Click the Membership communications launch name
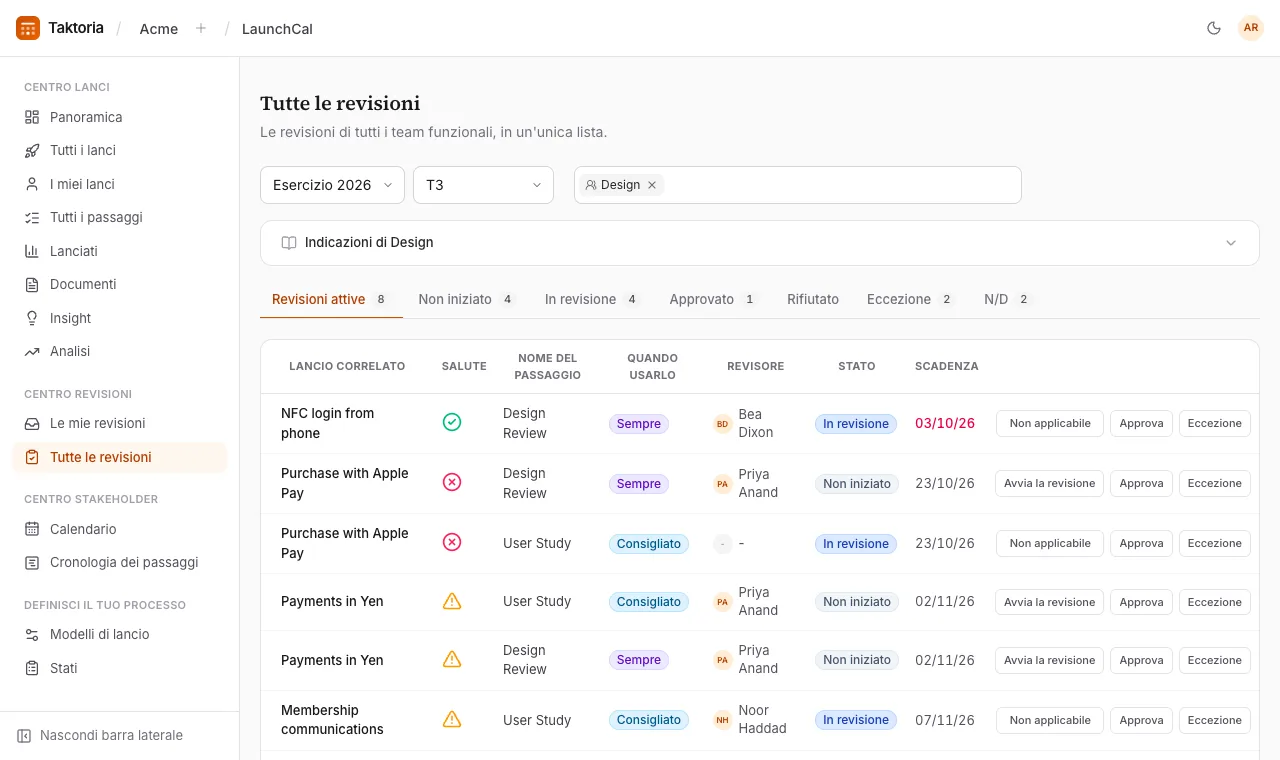The height and width of the screenshot is (760, 1280). pos(332,720)
